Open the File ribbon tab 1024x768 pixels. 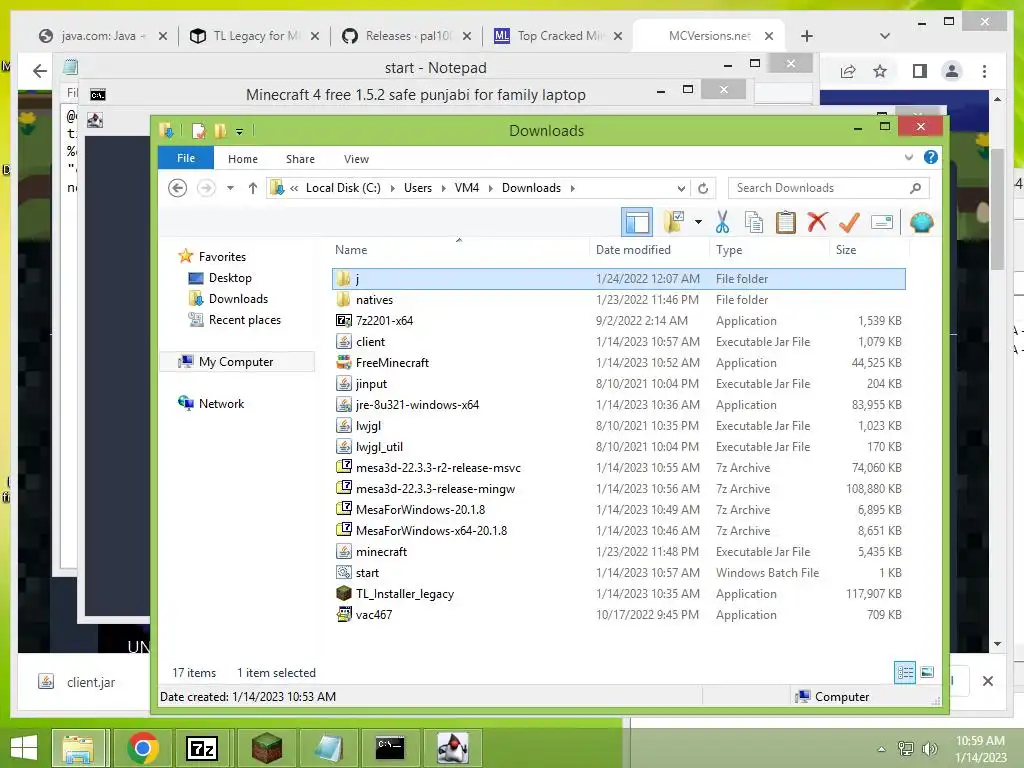[x=185, y=158]
